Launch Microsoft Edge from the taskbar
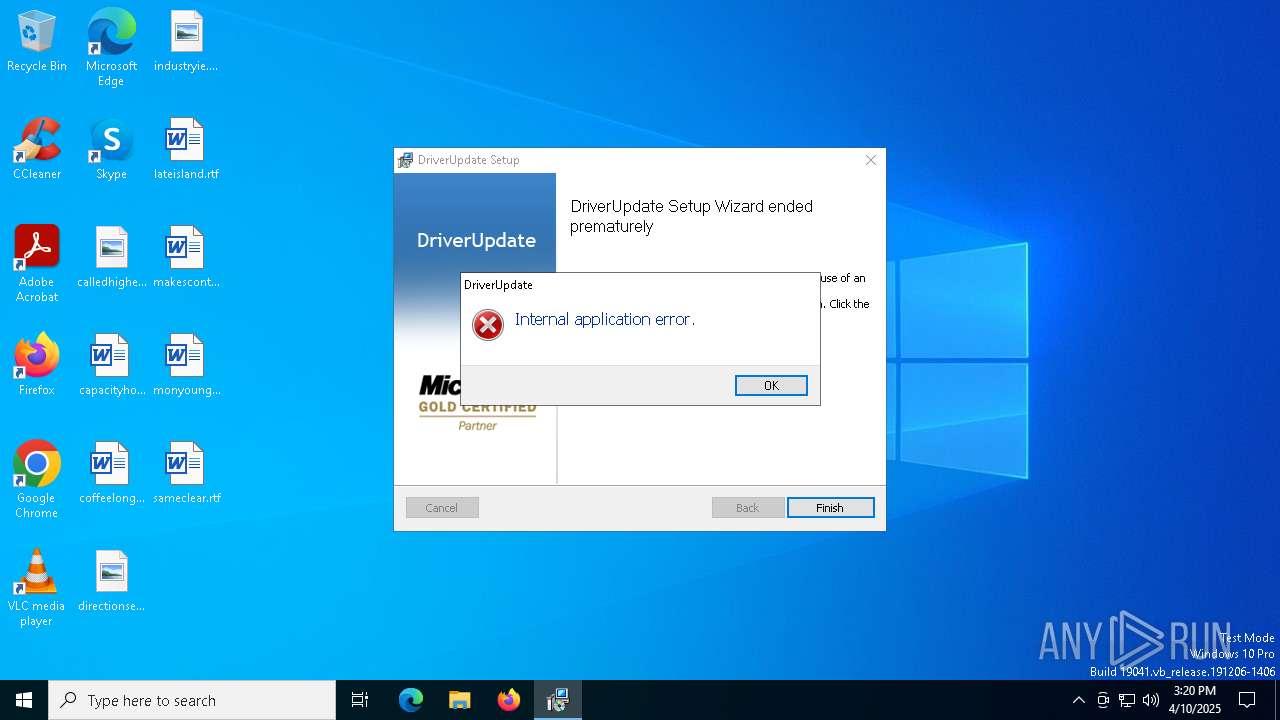The width and height of the screenshot is (1280, 720). [411, 700]
